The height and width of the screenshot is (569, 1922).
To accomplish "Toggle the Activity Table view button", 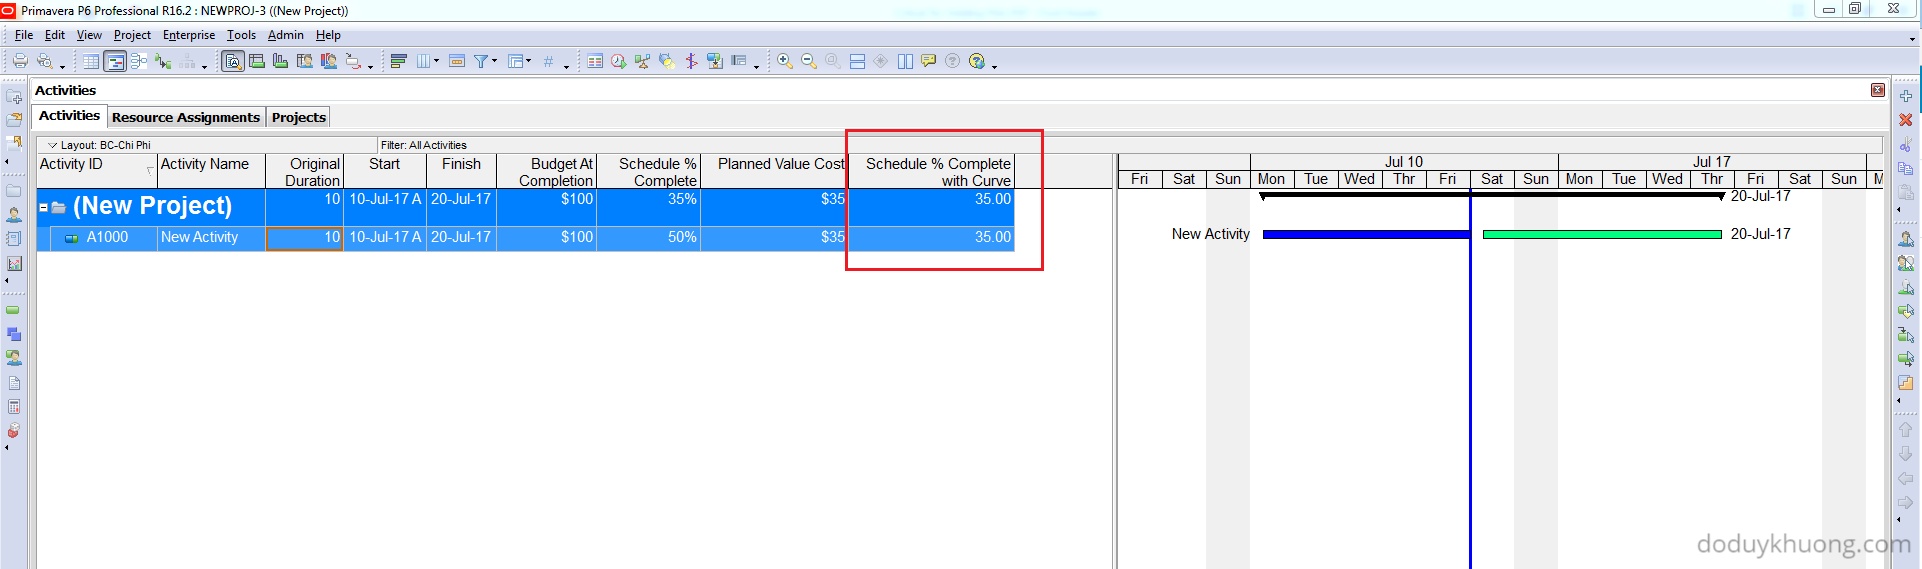I will click(x=91, y=62).
